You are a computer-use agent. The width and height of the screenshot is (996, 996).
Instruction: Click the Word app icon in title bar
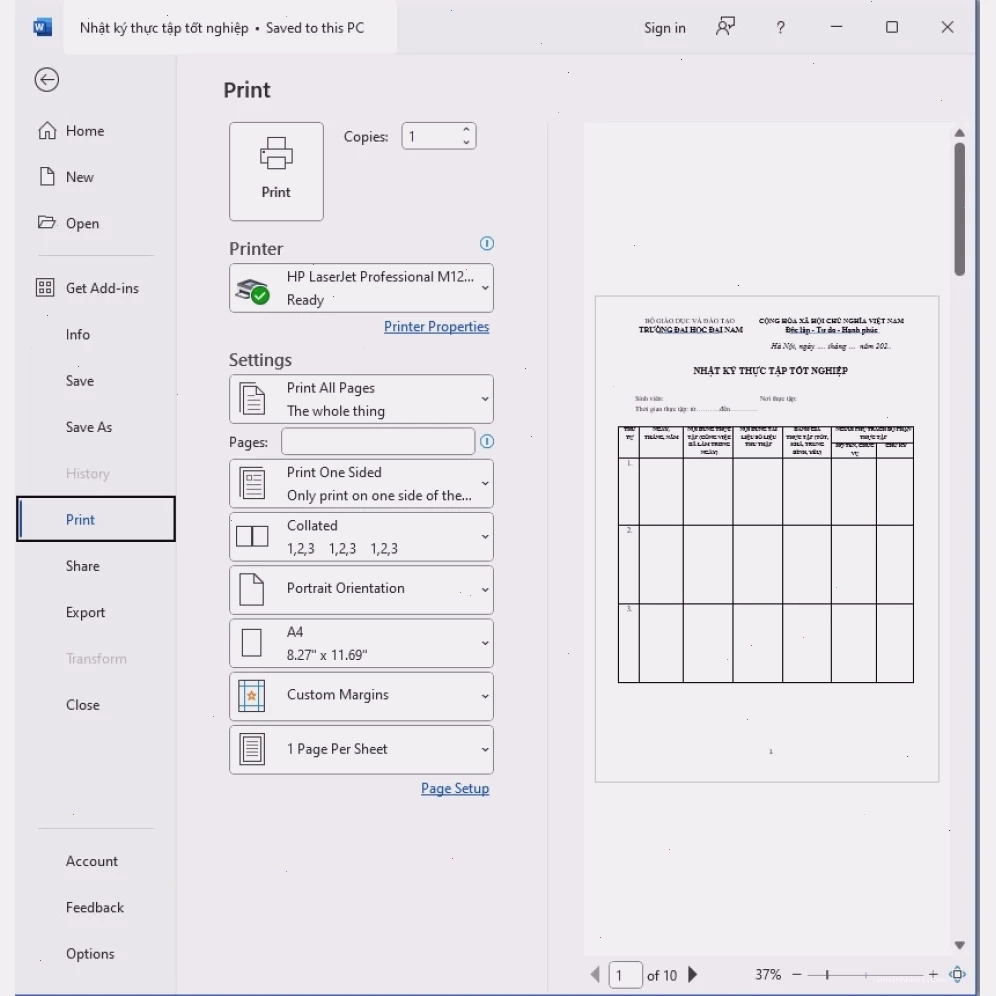pyautogui.click(x=42, y=27)
